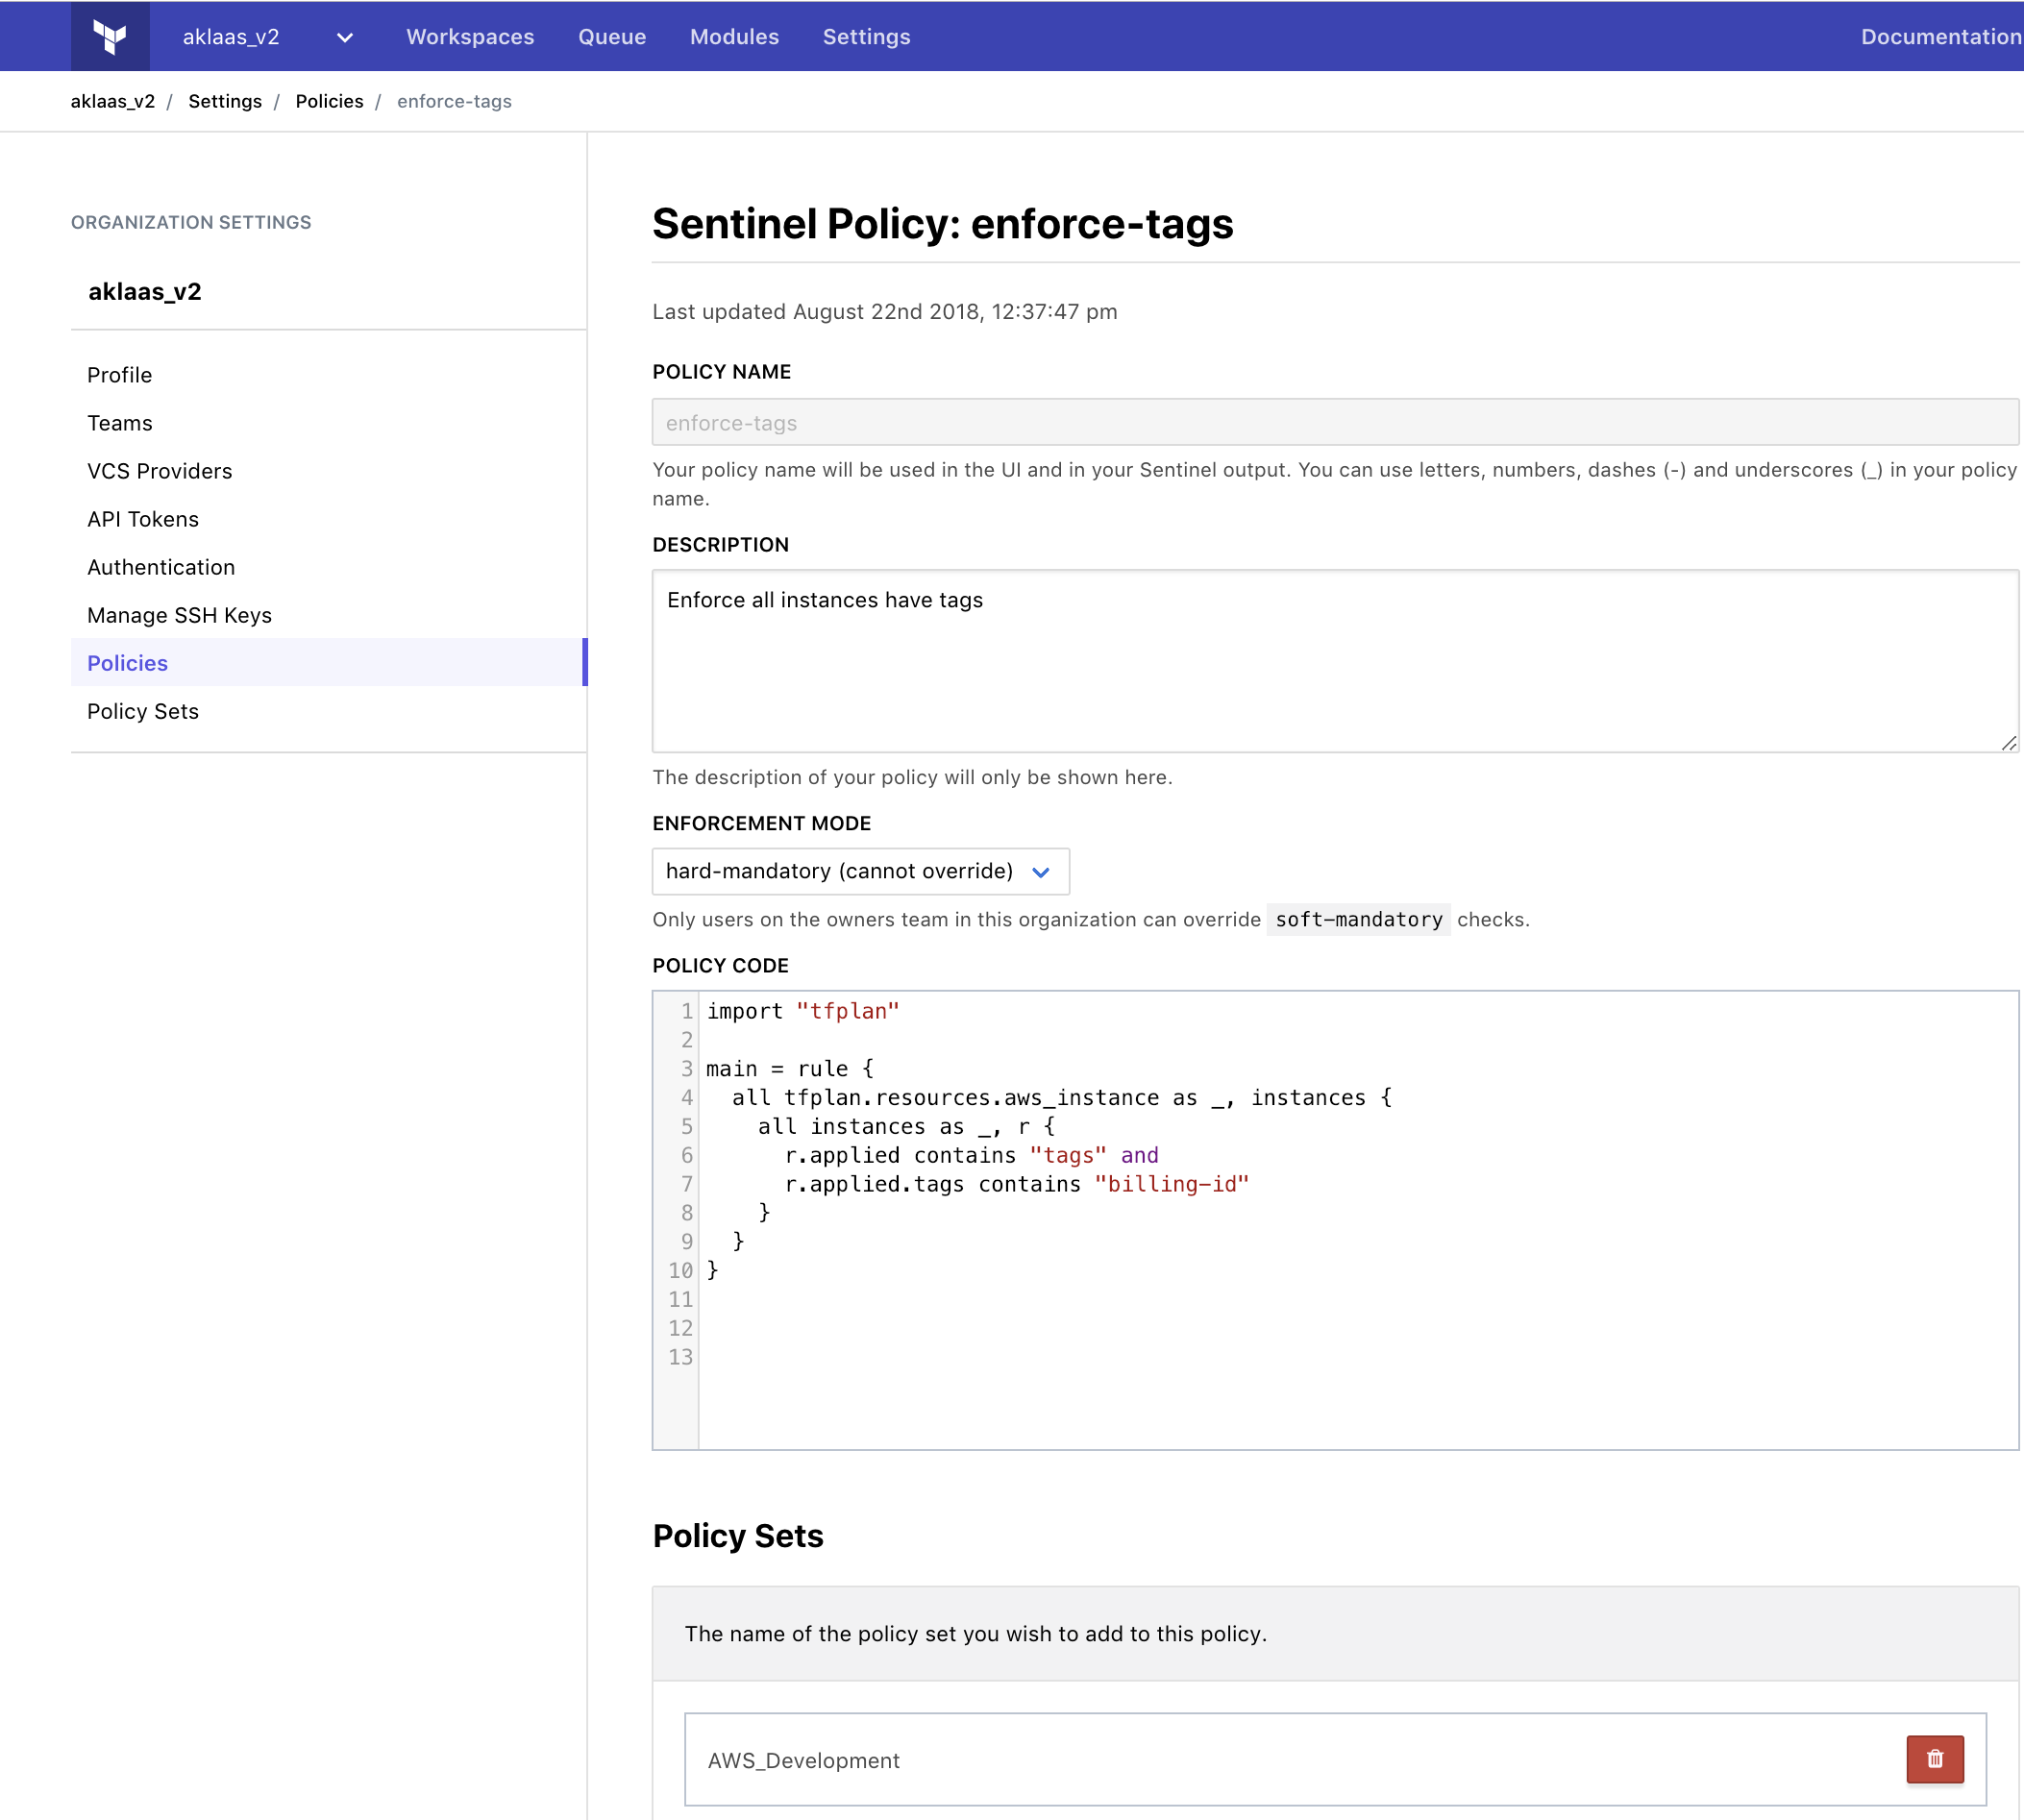Expand the aklaas_v2 organization switcher chevron

[345, 38]
